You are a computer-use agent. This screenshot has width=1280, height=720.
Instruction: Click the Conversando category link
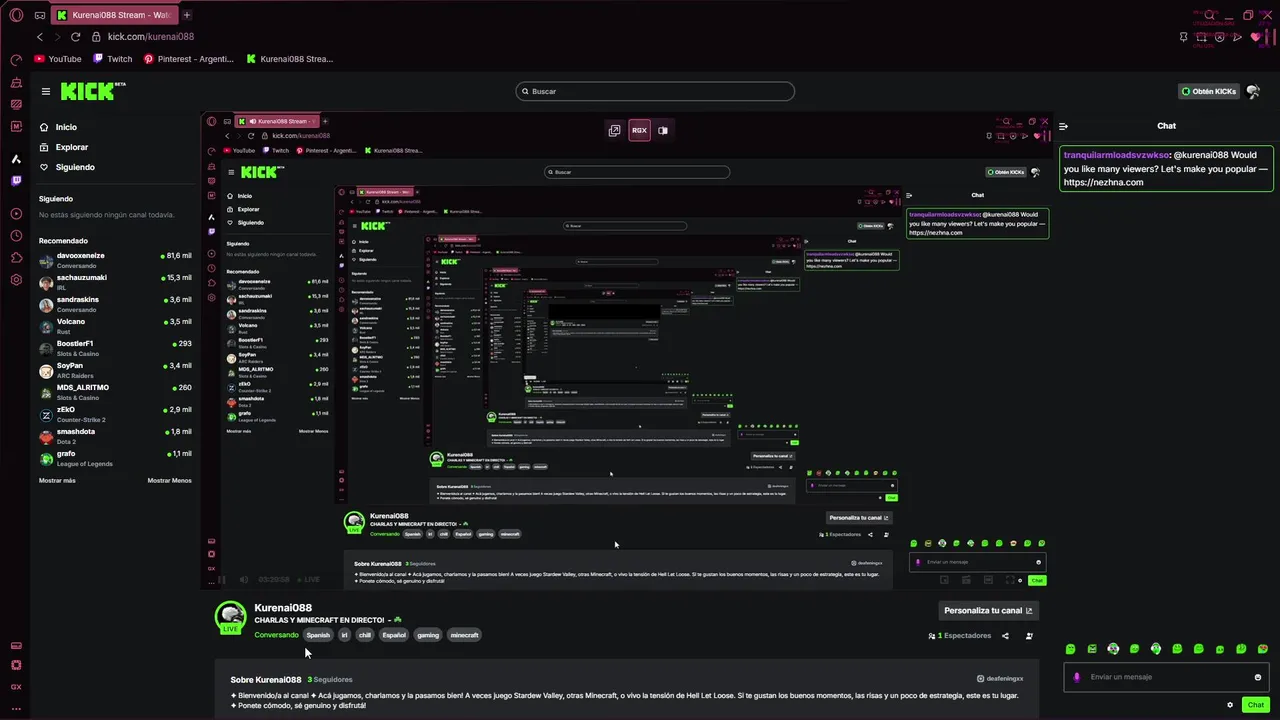(x=276, y=635)
